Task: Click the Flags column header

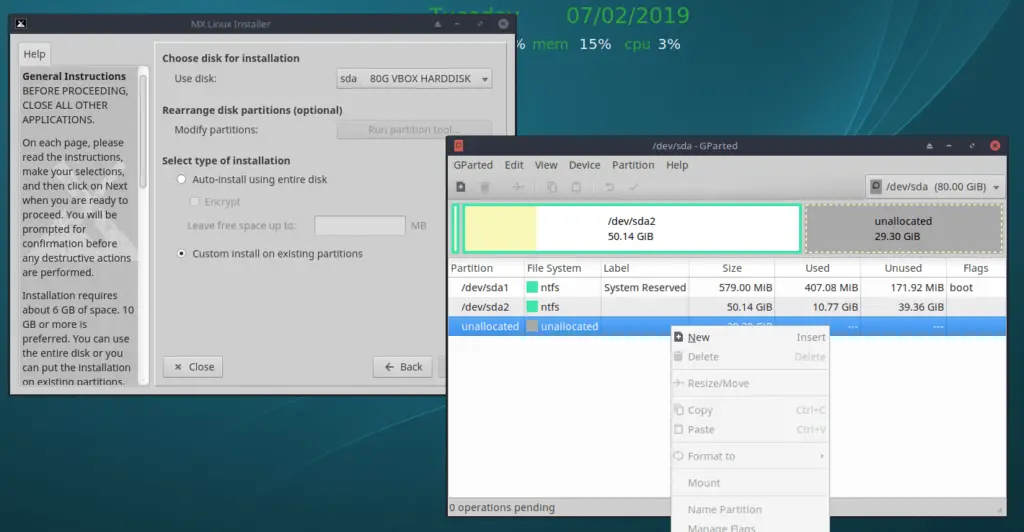Action: click(x=976, y=268)
